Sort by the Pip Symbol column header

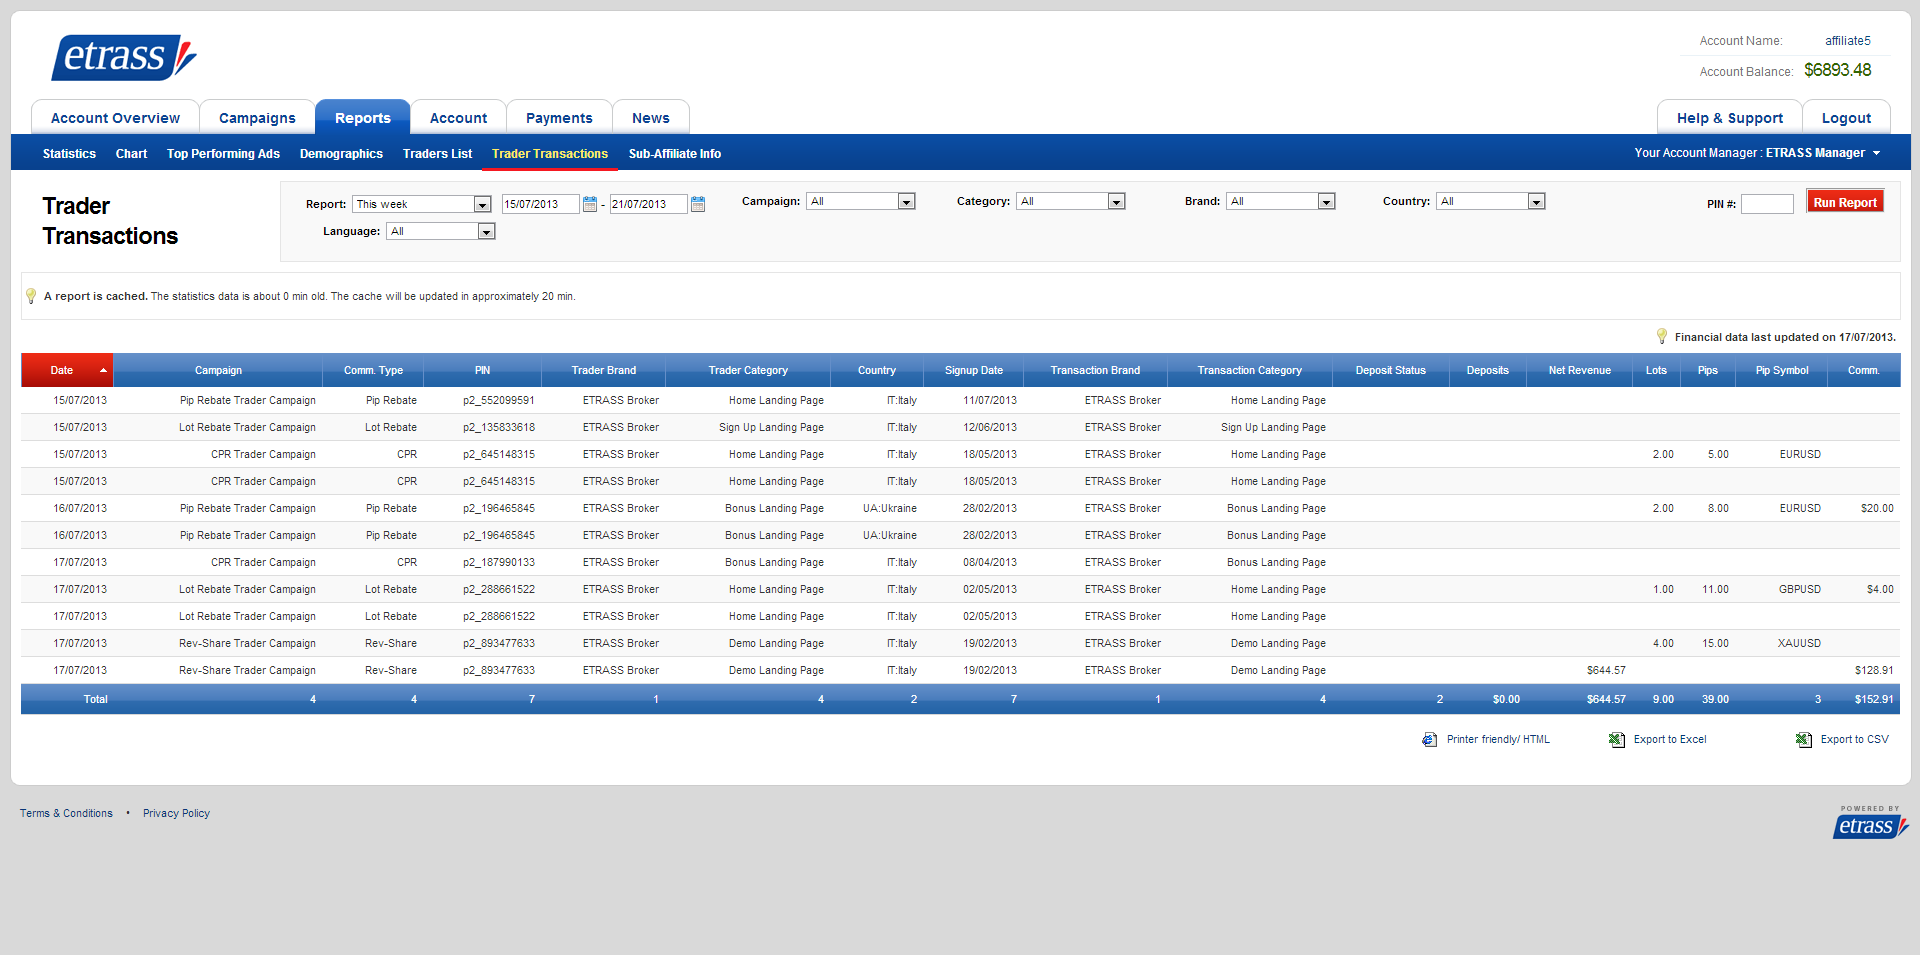pyautogui.click(x=1781, y=371)
